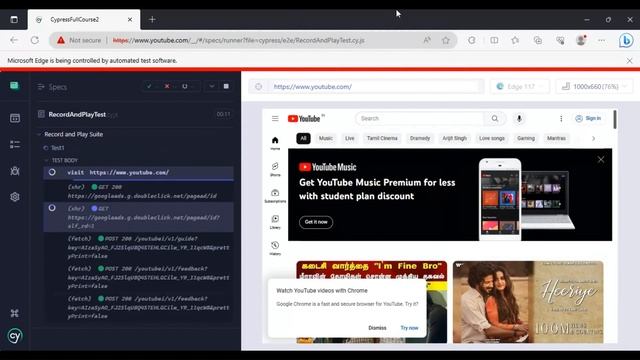Click the Cypress logo at bottom left
This screenshot has height=360, width=640.
(15, 336)
